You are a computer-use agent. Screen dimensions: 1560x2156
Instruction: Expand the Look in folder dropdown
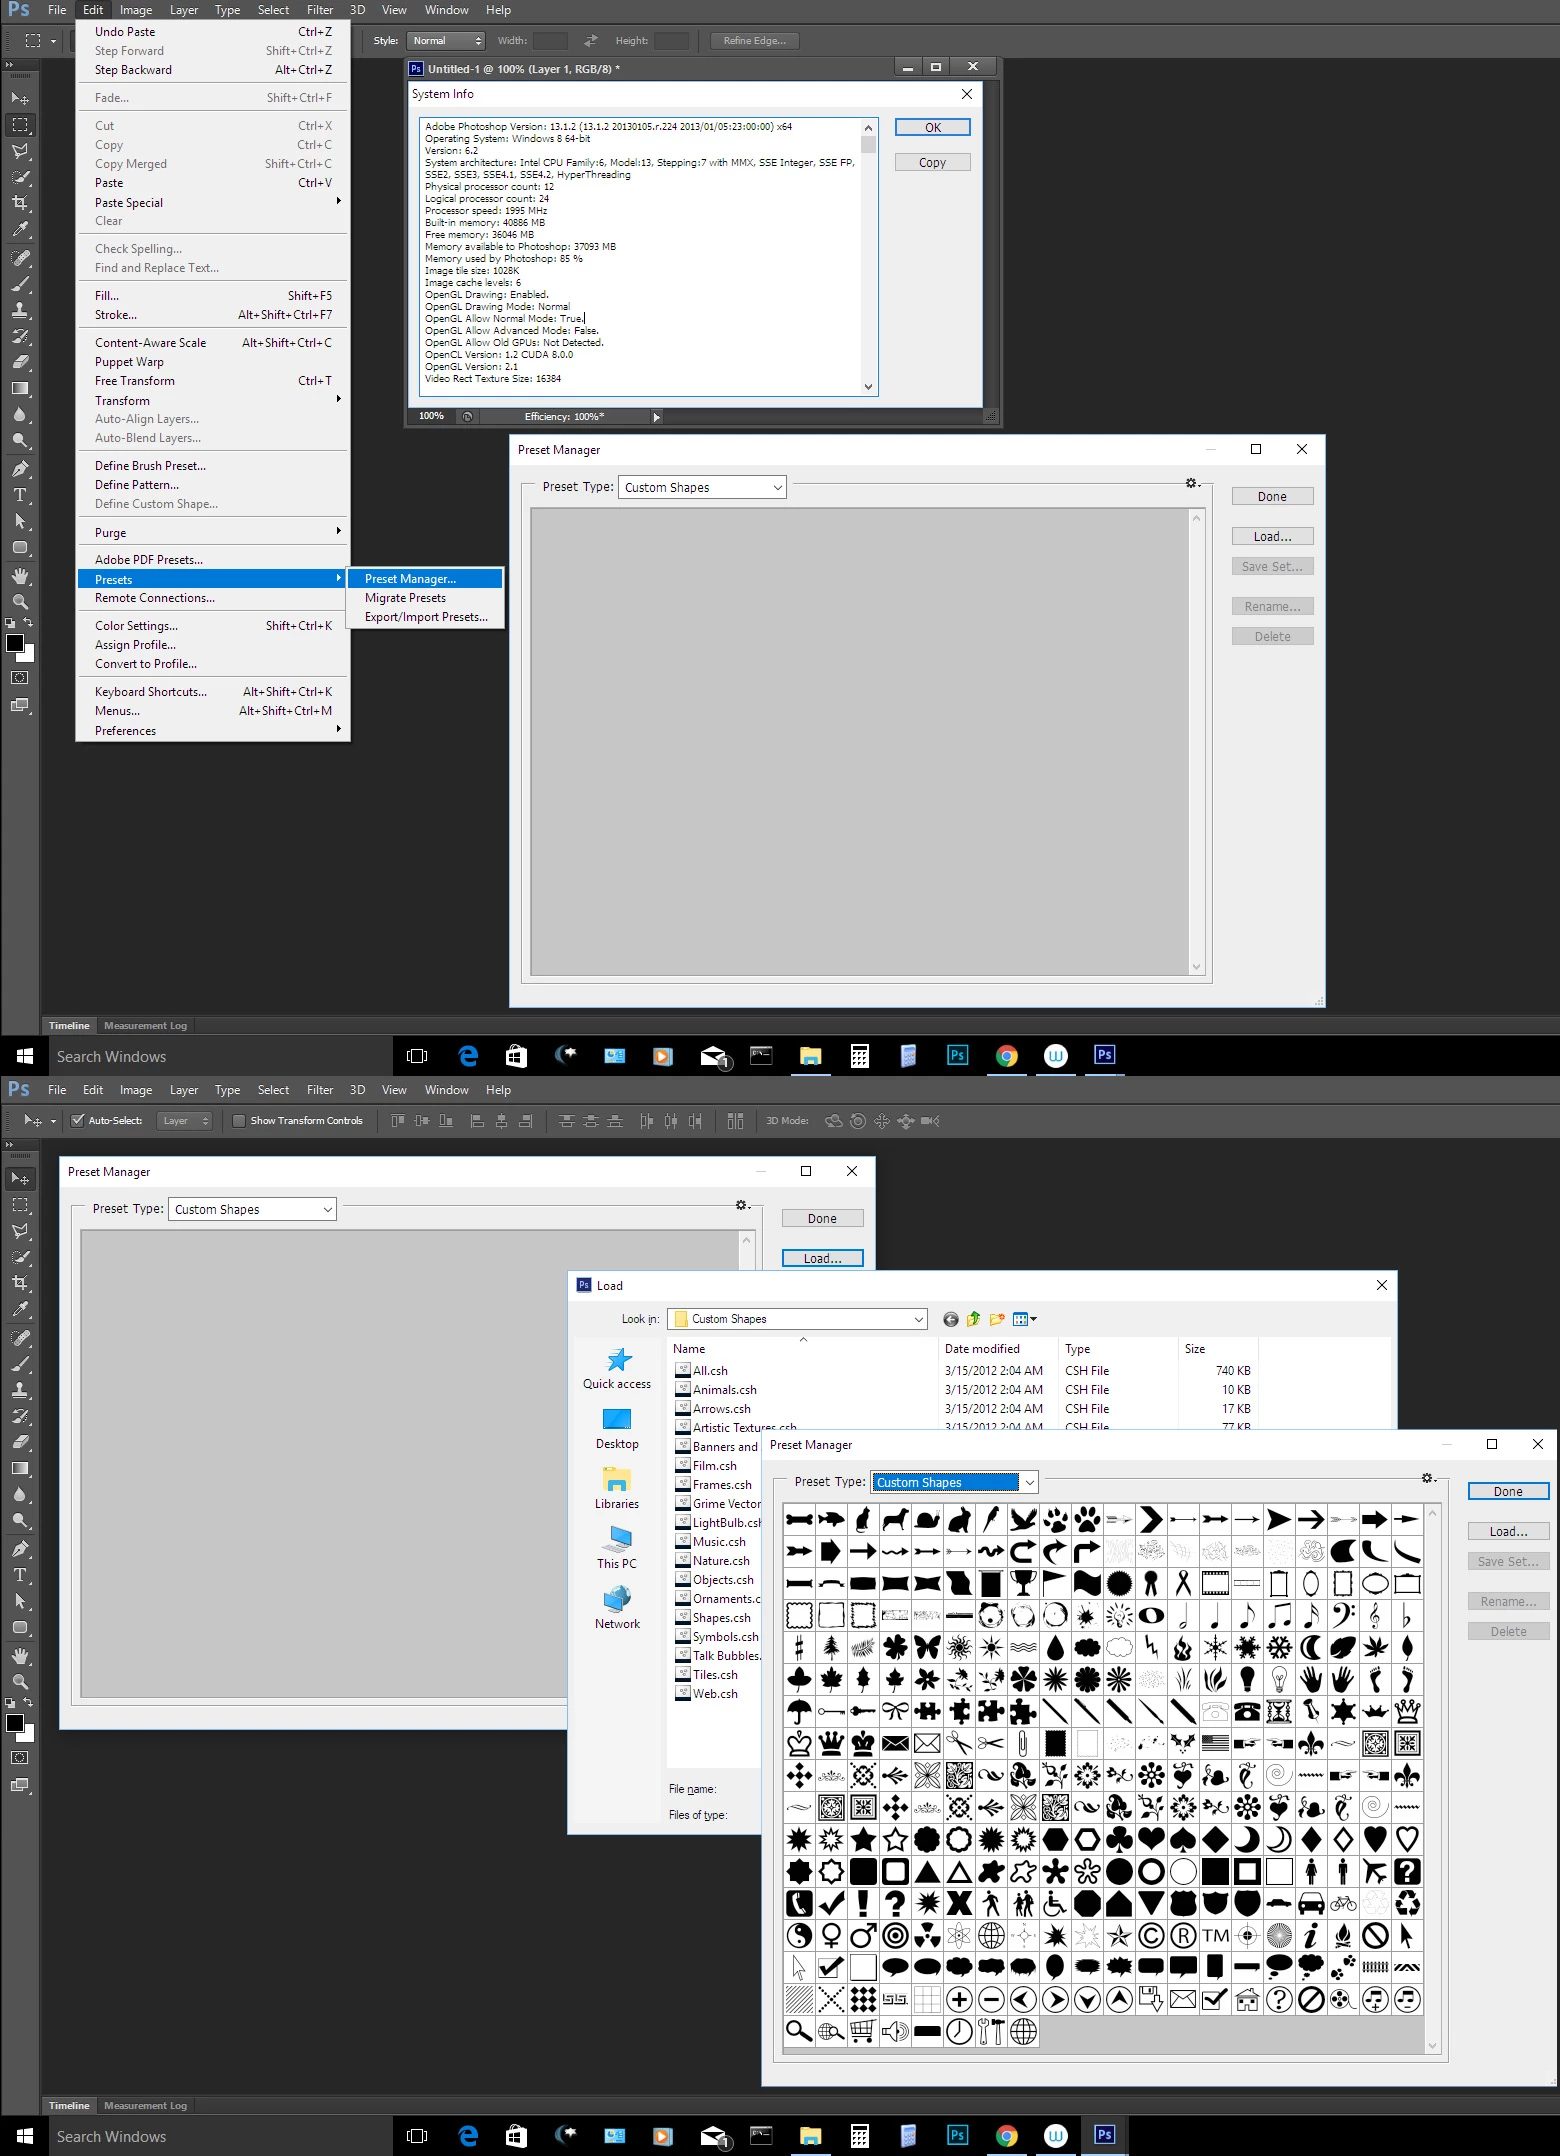tap(797, 1319)
